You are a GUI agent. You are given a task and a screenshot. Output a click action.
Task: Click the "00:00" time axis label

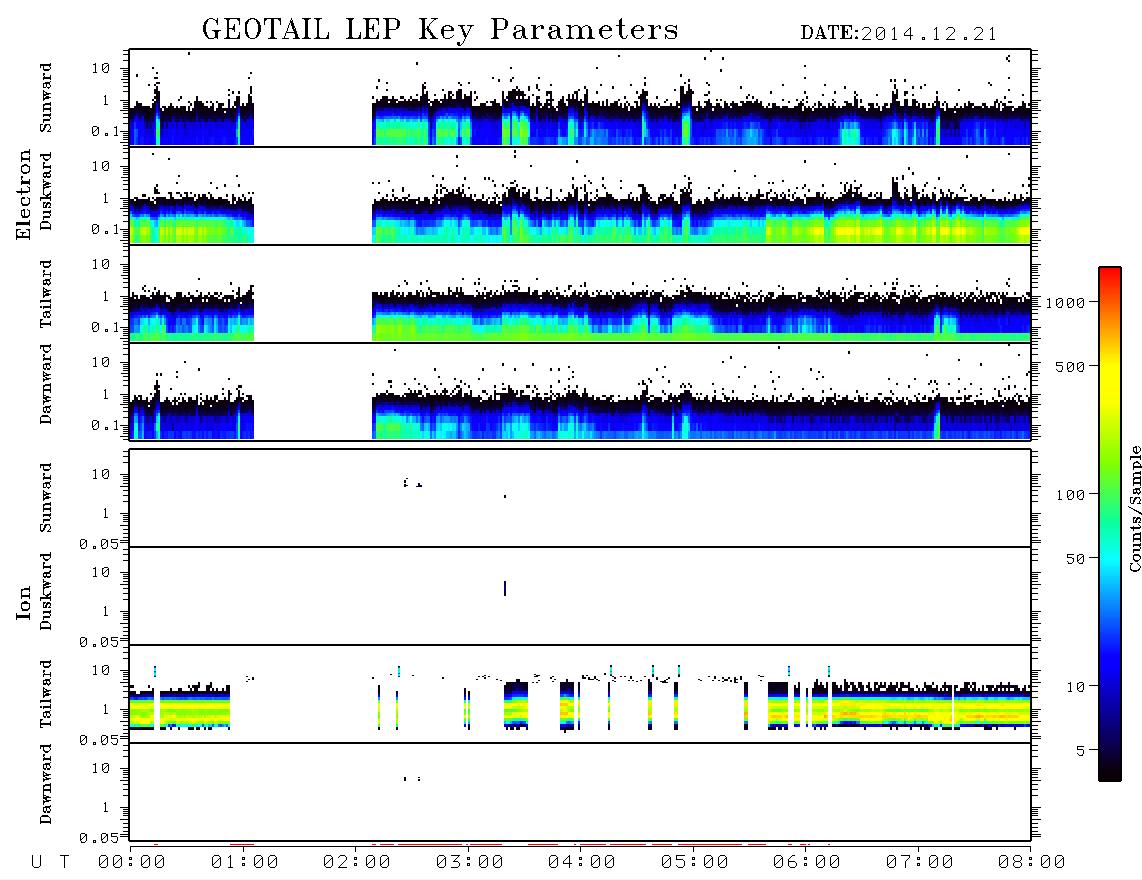coord(132,862)
